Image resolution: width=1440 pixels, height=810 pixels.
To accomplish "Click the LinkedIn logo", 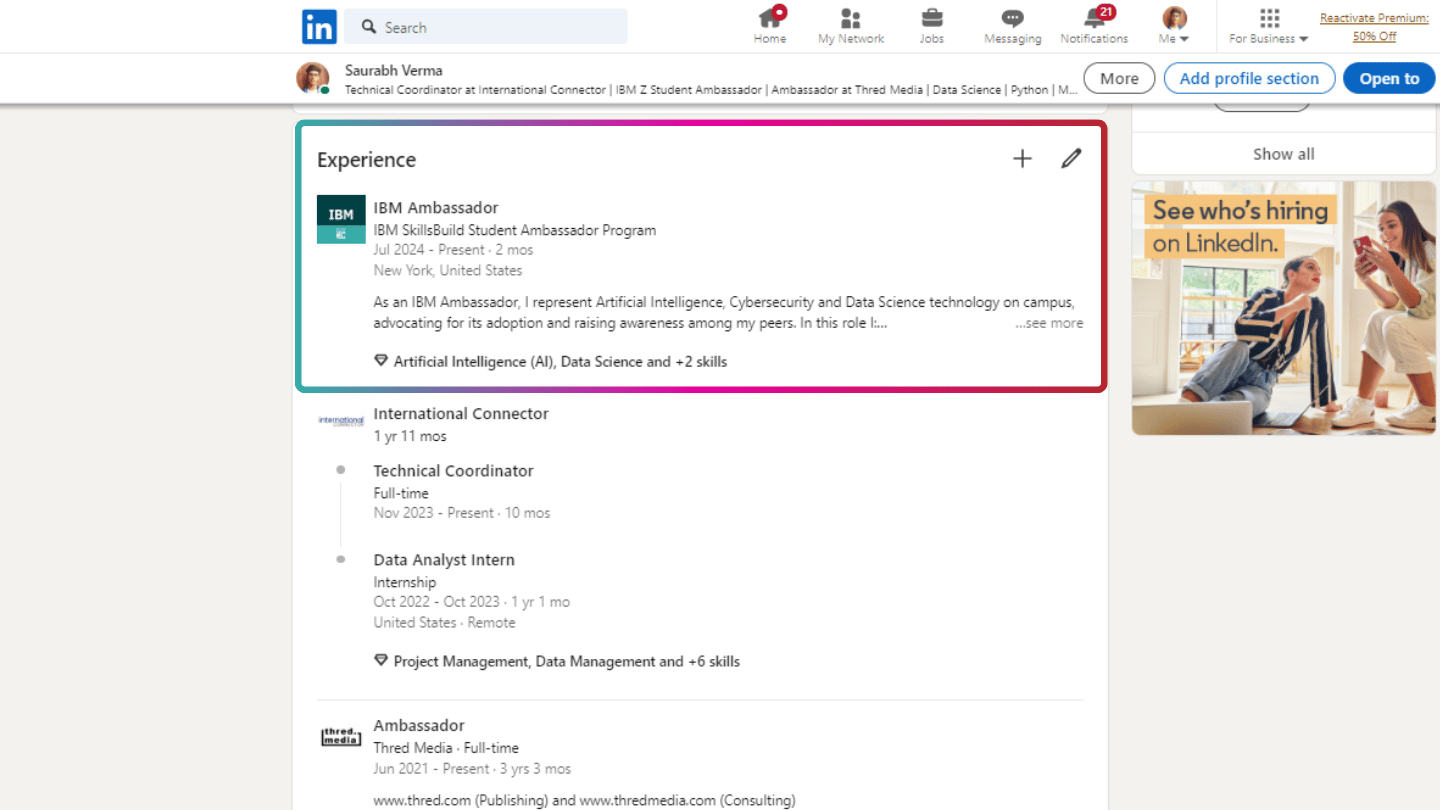I will point(318,26).
